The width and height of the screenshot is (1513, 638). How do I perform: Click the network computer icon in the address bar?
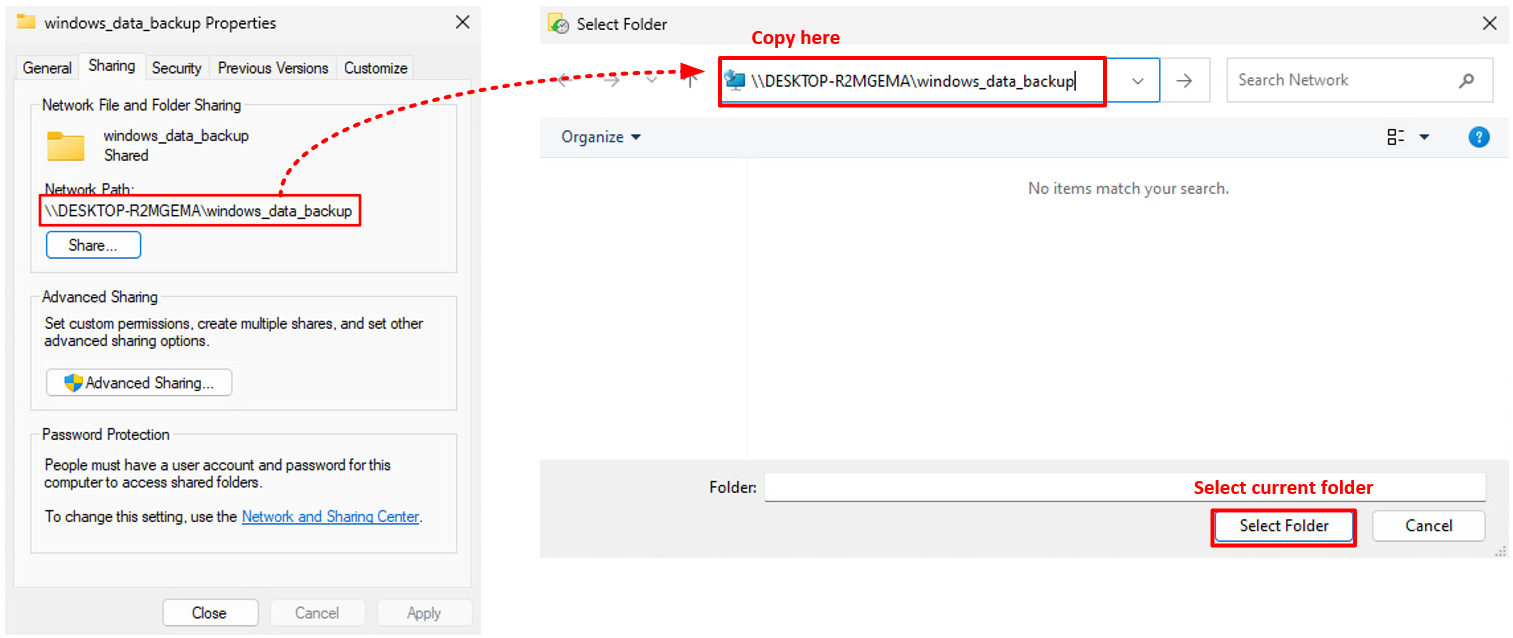(737, 80)
